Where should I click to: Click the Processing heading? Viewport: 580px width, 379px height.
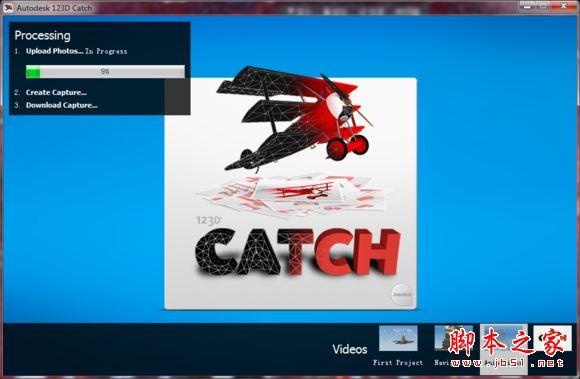pyautogui.click(x=42, y=35)
